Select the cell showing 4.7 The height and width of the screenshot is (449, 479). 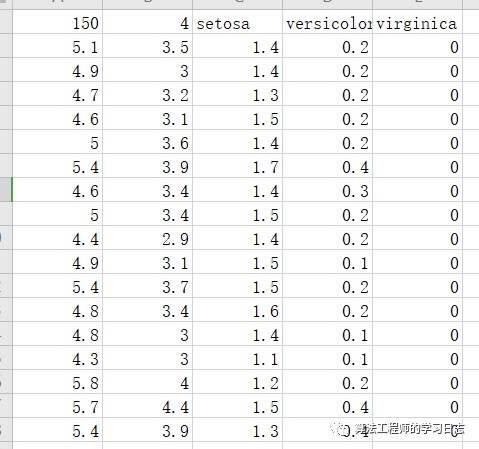point(57,94)
